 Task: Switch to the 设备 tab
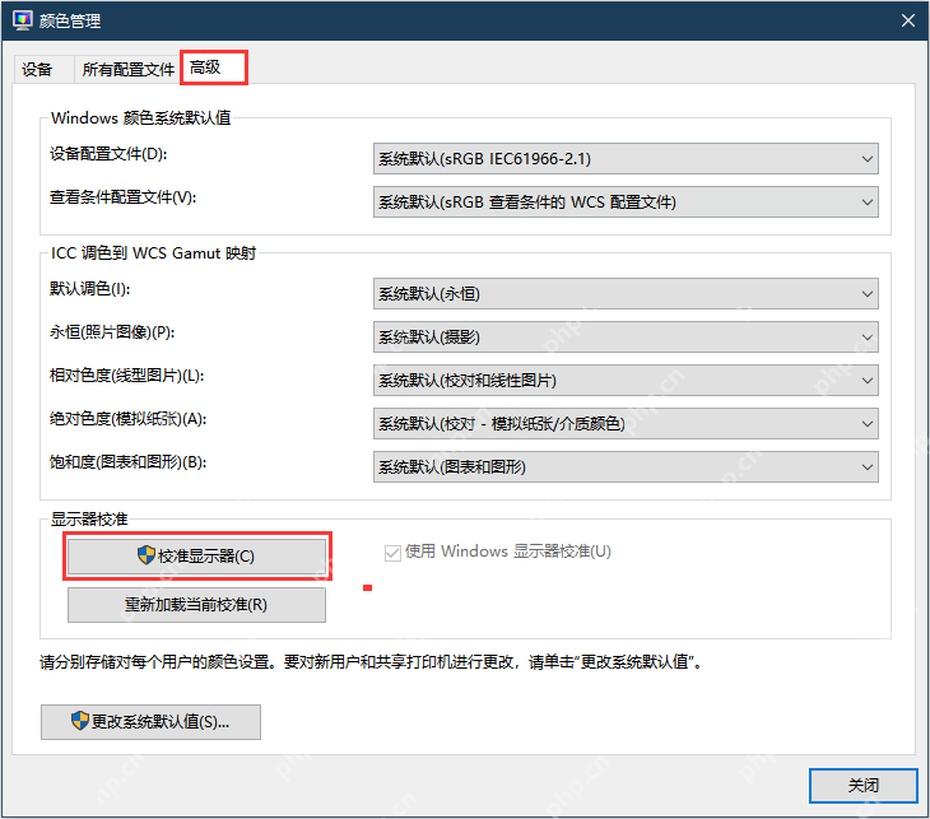click(x=37, y=69)
